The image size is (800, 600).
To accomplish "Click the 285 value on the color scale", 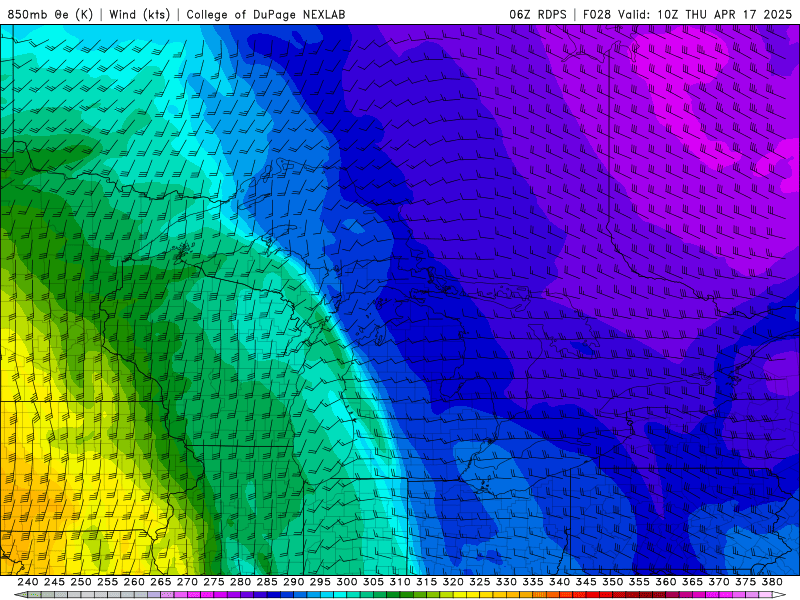I will click(x=267, y=582).
